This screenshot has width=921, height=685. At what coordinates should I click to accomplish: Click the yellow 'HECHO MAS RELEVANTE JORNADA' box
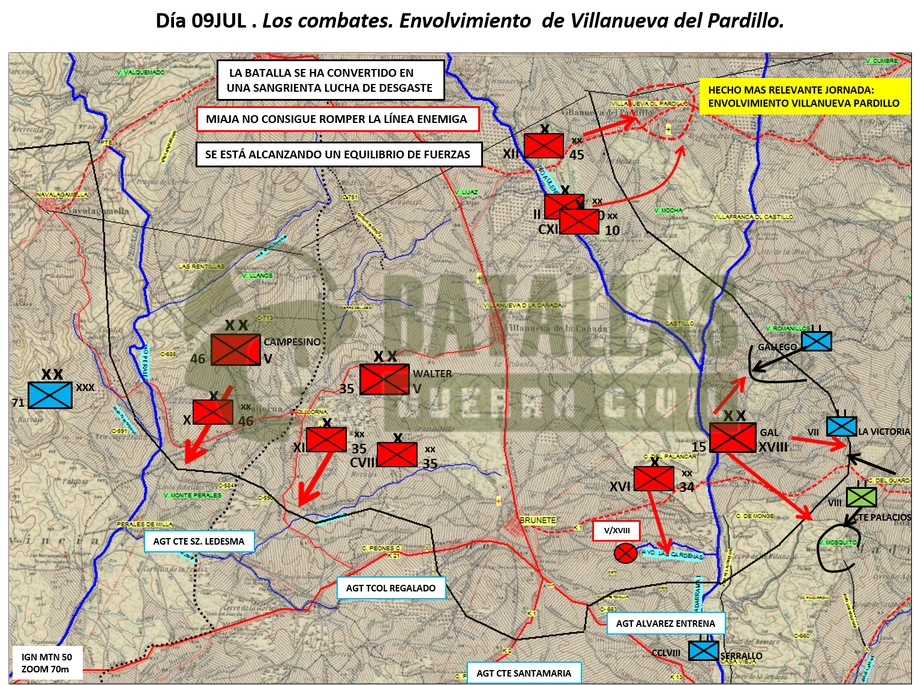pyautogui.click(x=803, y=97)
